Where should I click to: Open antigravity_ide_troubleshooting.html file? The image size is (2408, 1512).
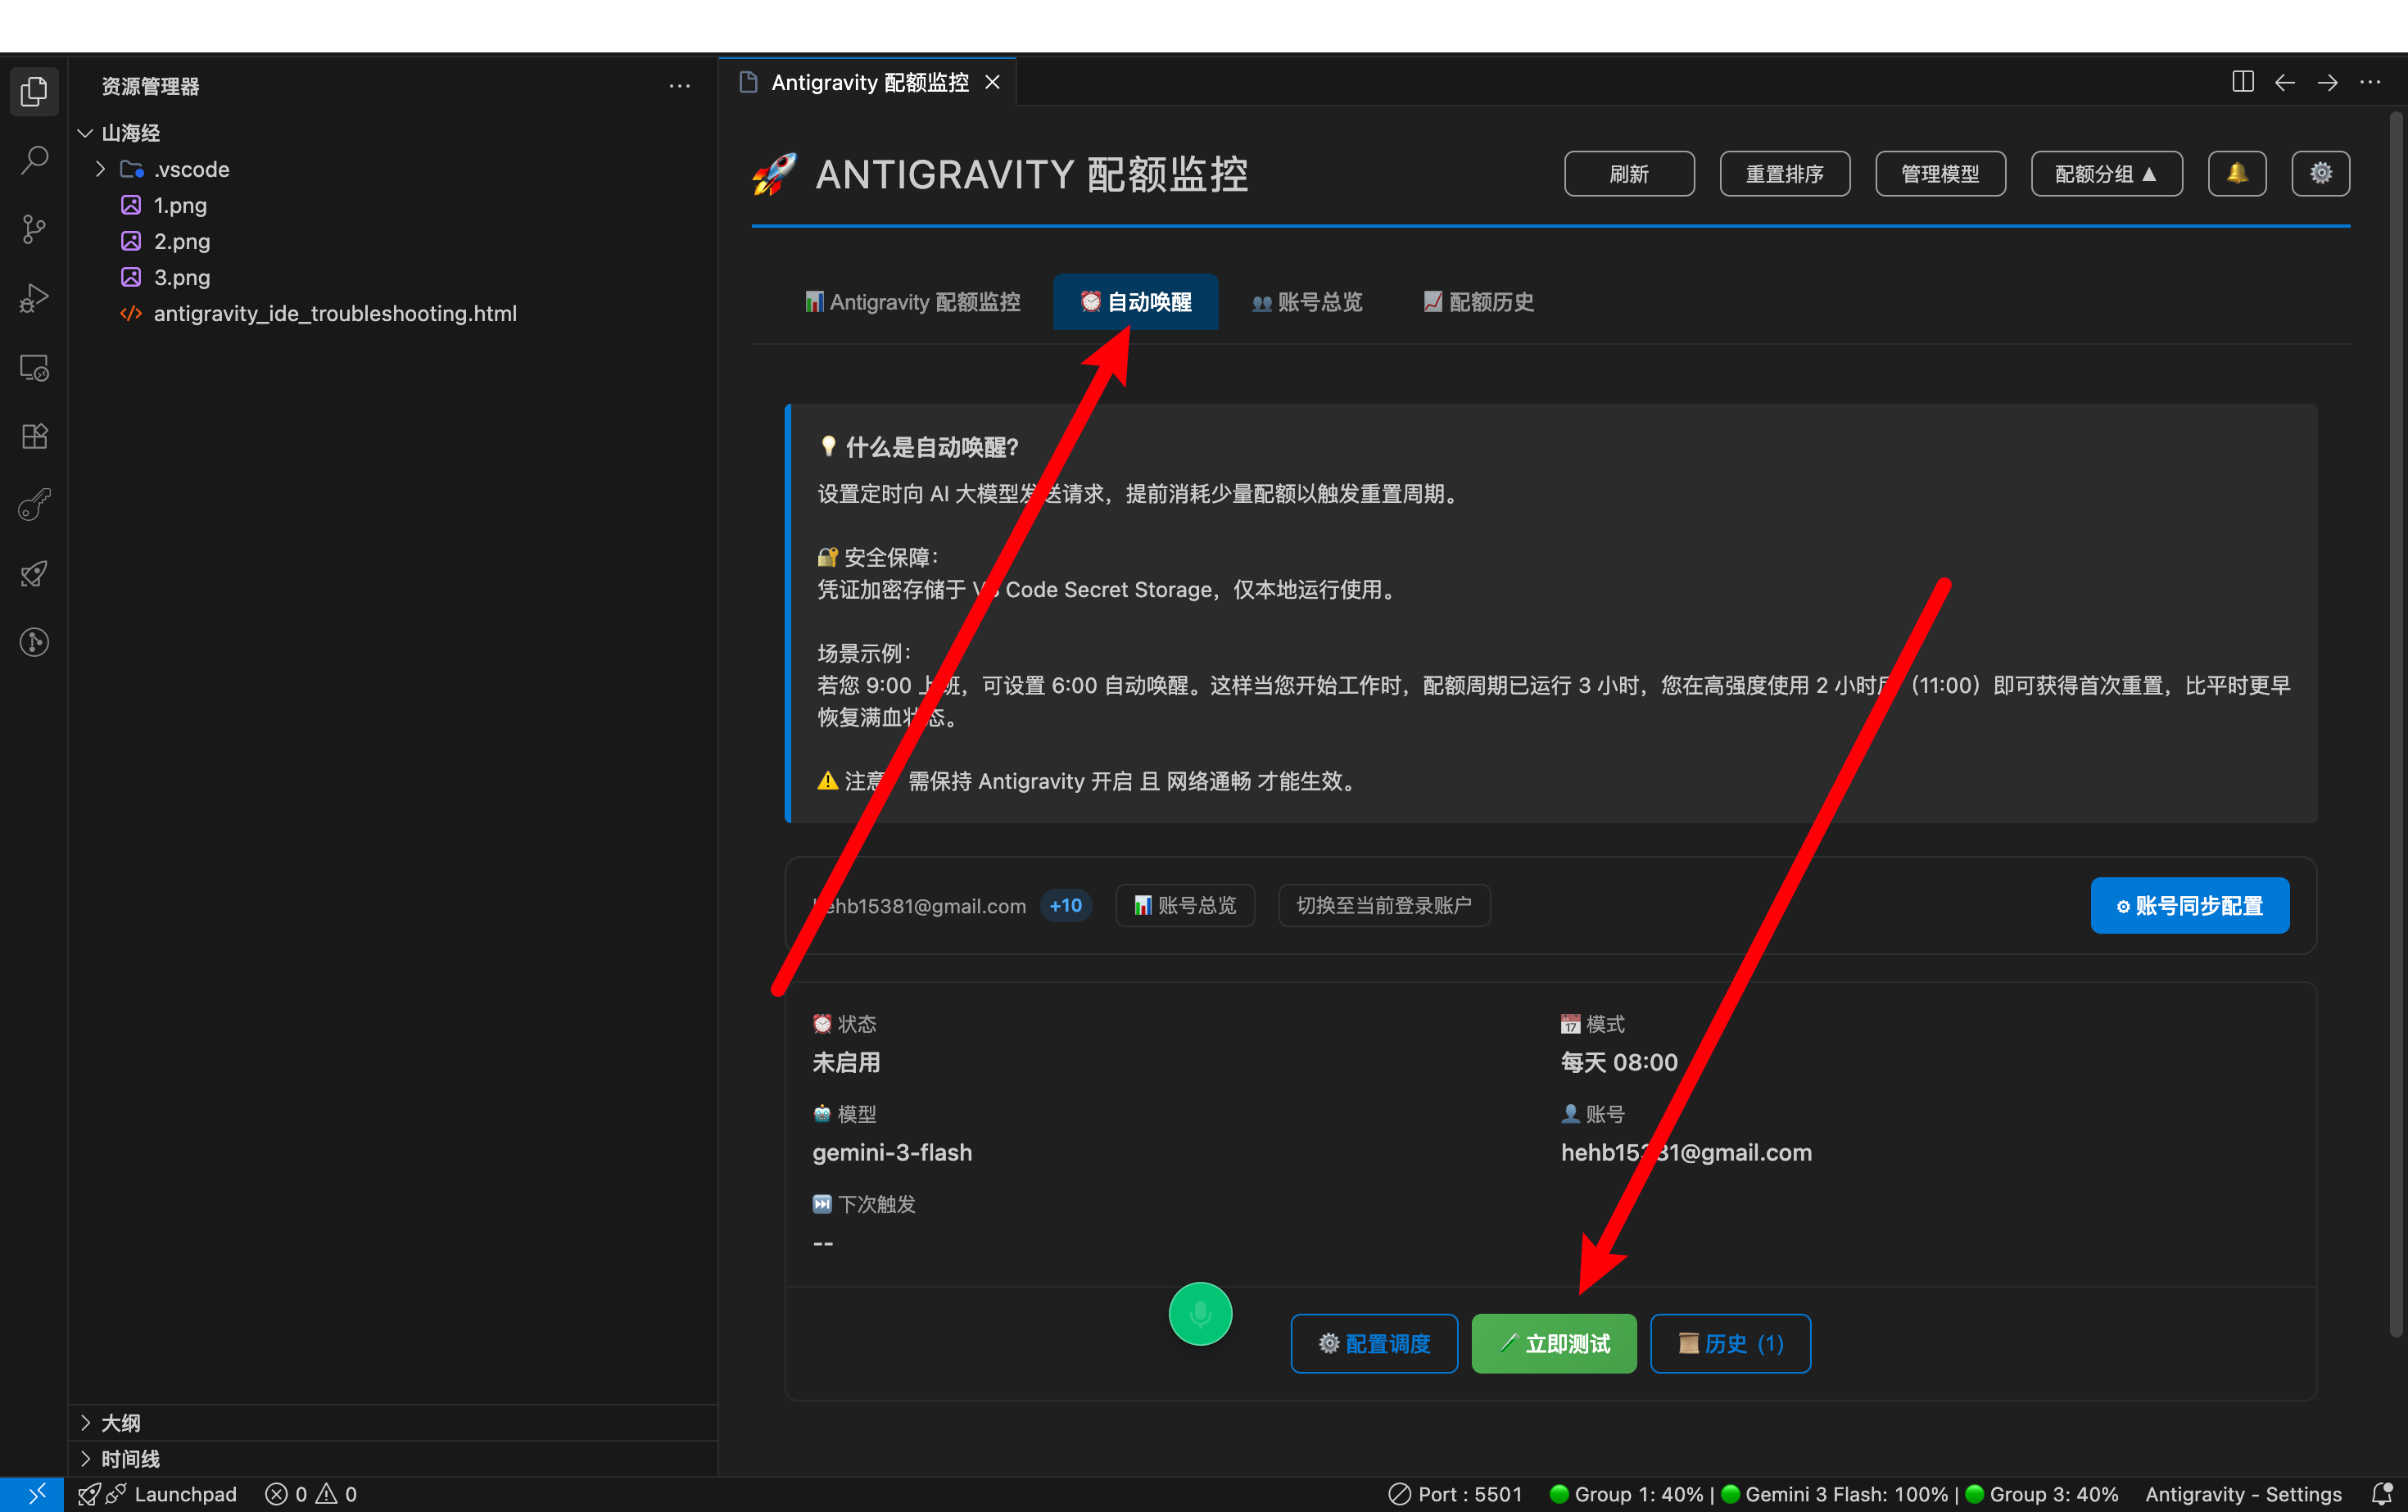click(334, 313)
